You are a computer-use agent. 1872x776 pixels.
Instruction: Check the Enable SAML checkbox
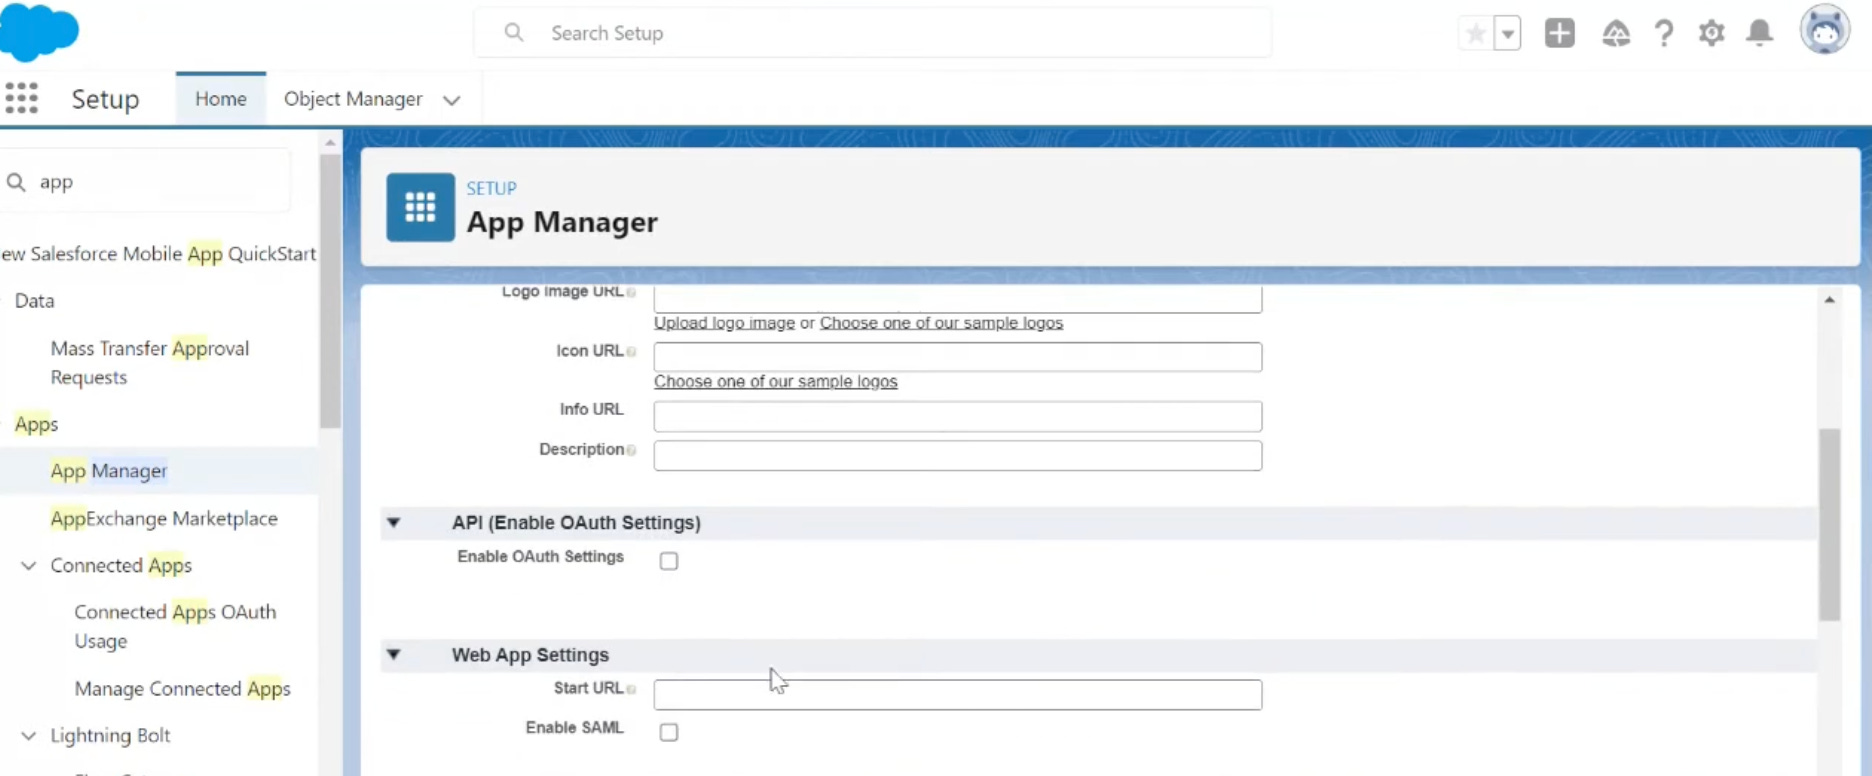coord(669,732)
